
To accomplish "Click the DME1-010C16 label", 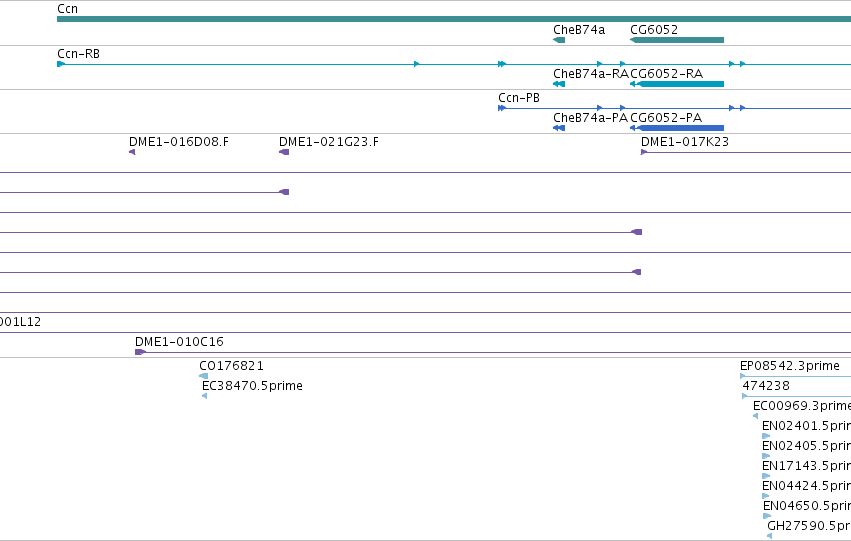I will tap(179, 342).
